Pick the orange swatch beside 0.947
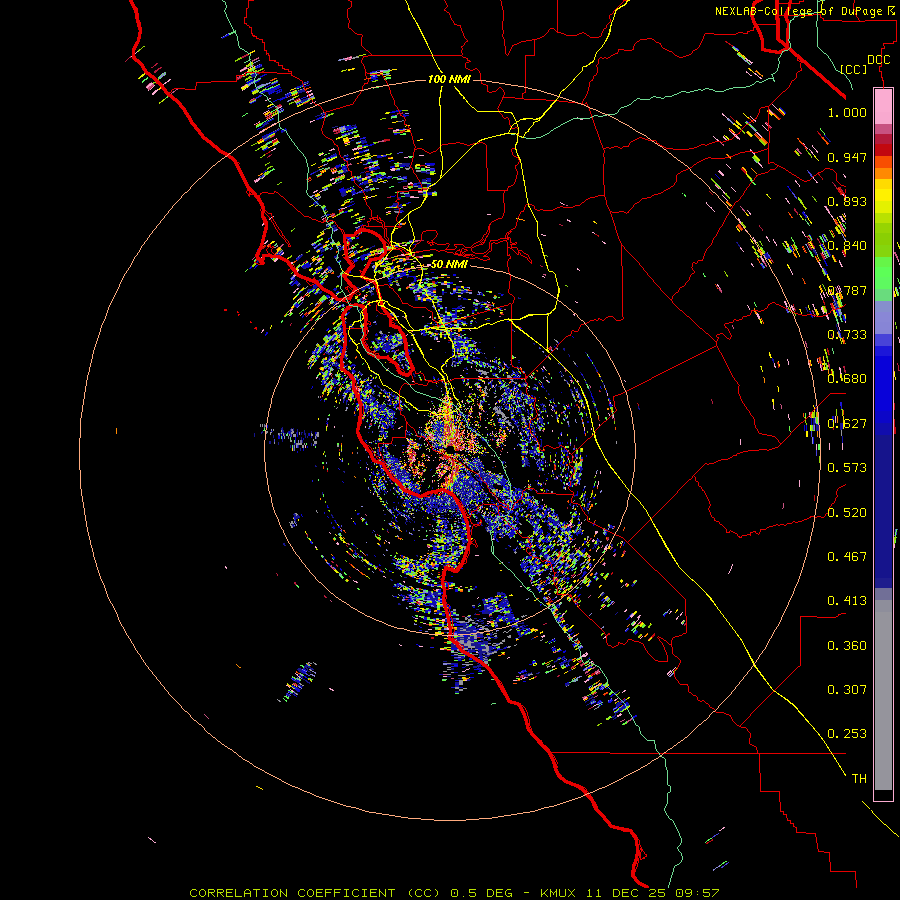 pyautogui.click(x=883, y=162)
